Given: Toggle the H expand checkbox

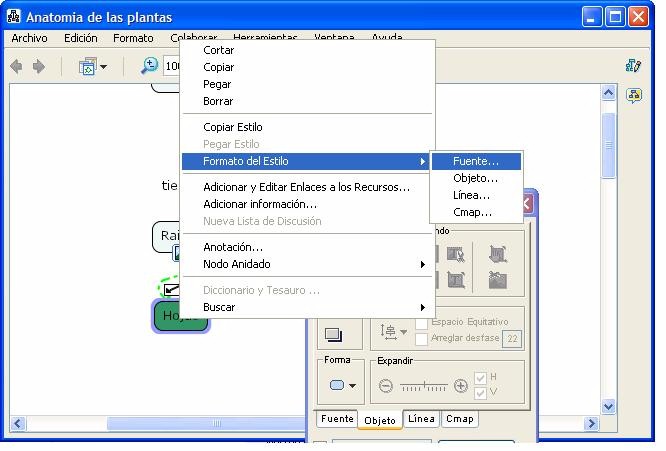Looking at the screenshot, I should 481,377.
